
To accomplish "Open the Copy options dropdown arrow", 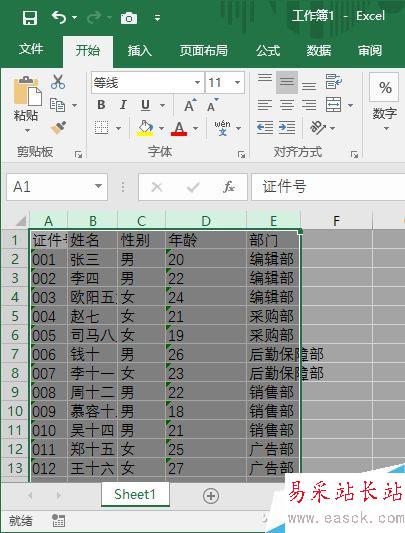I will [74, 105].
